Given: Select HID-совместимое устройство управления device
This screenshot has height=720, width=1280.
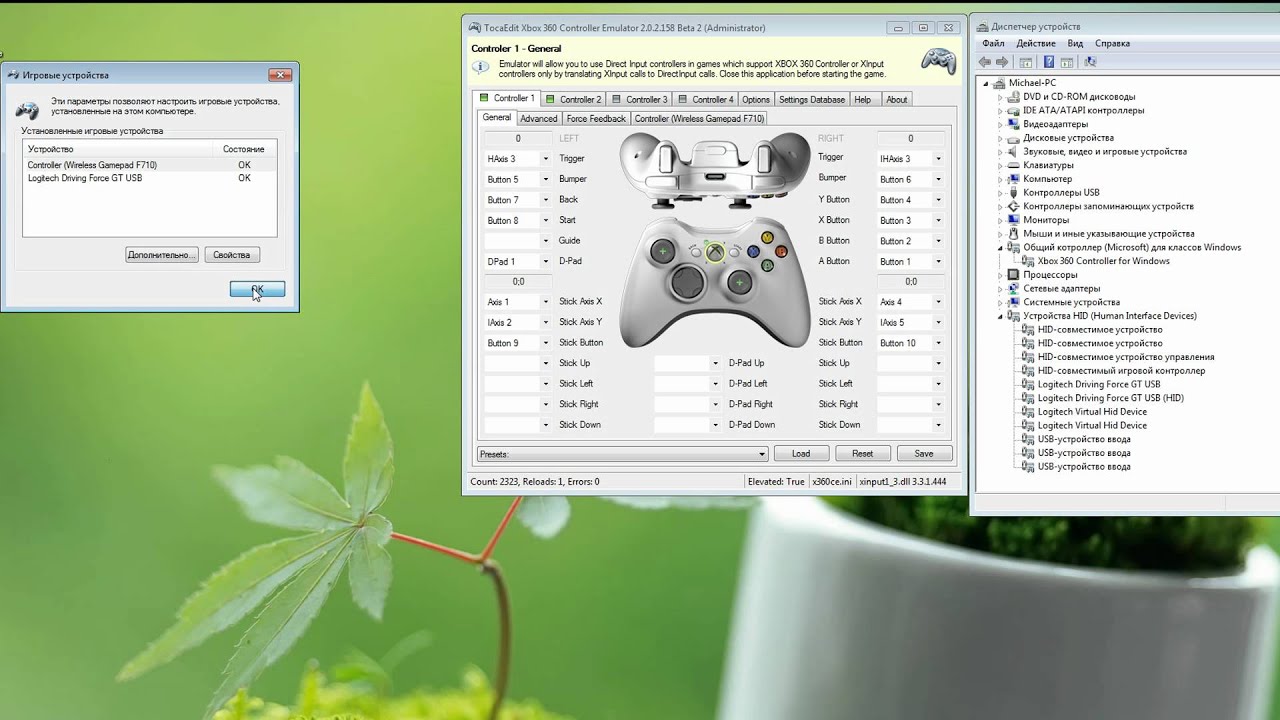Looking at the screenshot, I should (x=1126, y=357).
